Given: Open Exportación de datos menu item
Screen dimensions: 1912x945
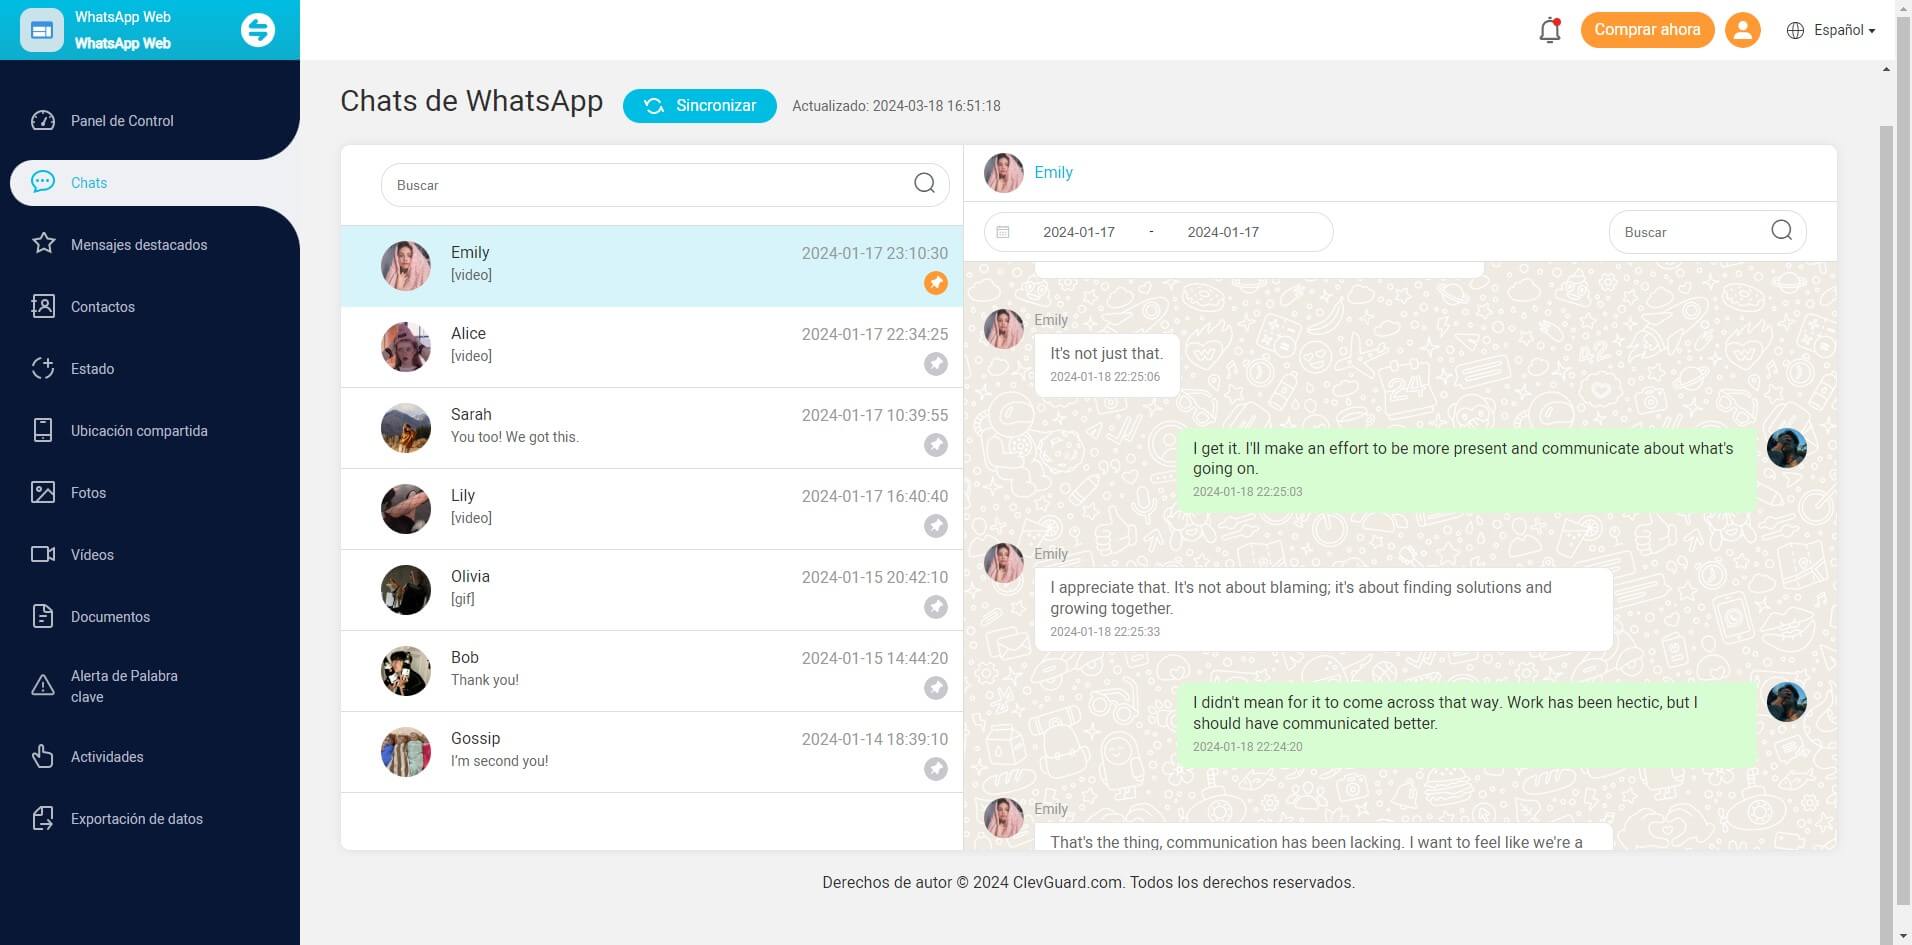Looking at the screenshot, I should point(137,819).
